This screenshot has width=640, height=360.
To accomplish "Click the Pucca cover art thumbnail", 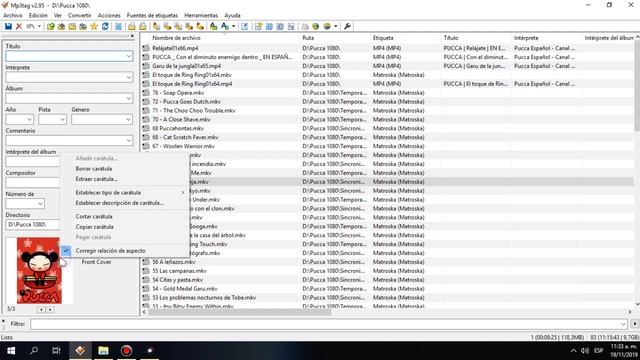I will pos(39,271).
